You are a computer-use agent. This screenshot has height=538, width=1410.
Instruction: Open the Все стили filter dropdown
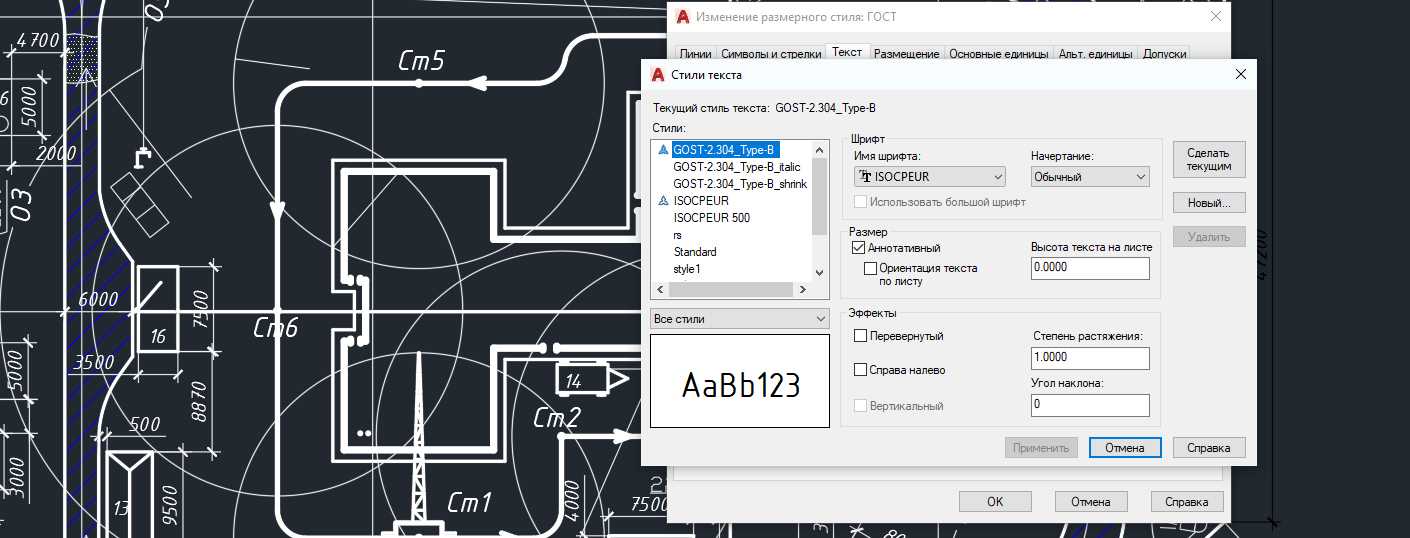click(x=740, y=319)
